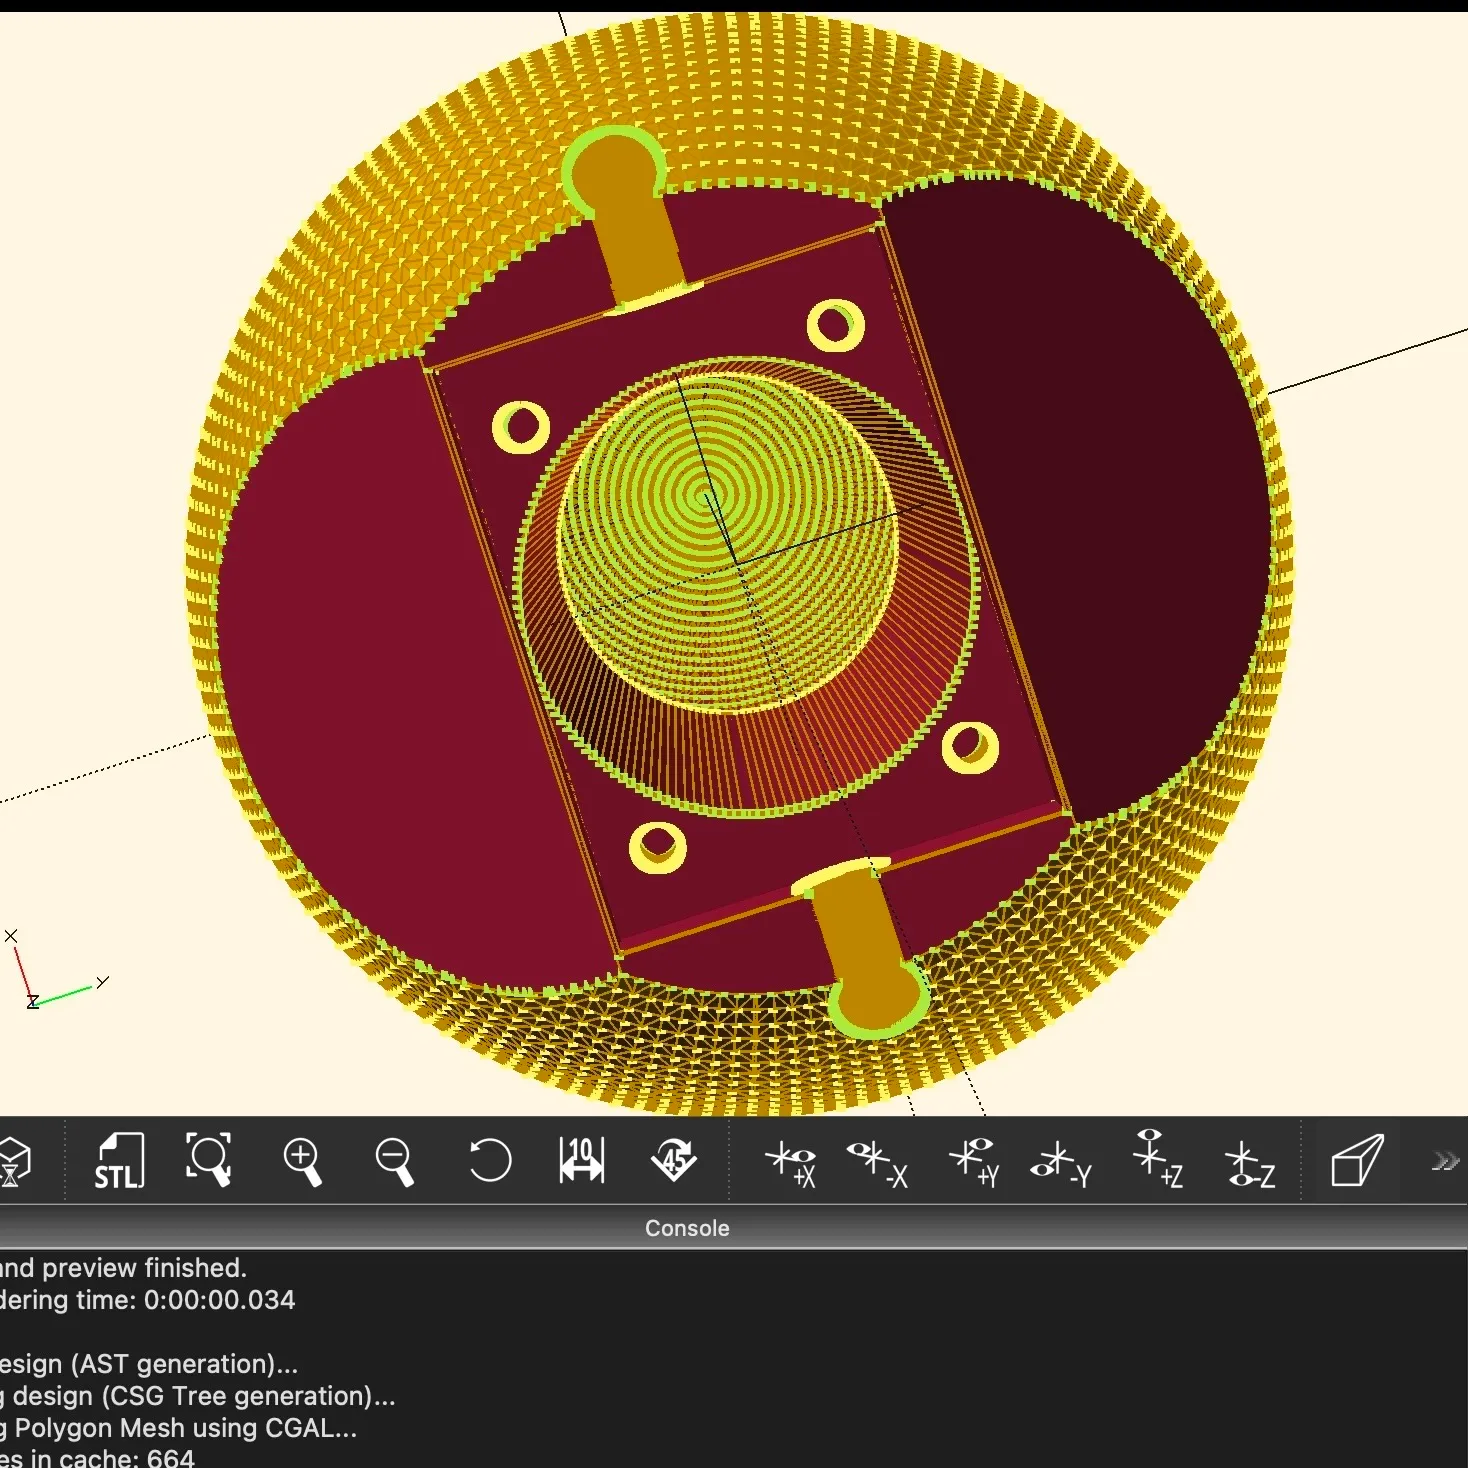
Task: Zoom out of the 3D preview
Action: click(x=394, y=1161)
